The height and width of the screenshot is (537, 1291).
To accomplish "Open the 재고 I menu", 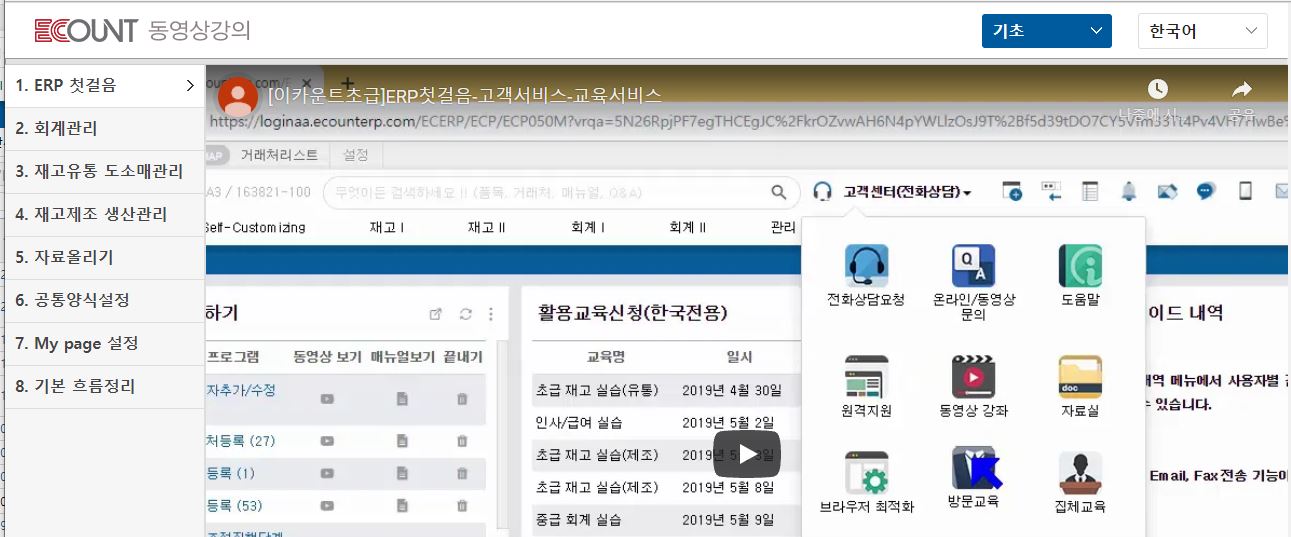I will pyautogui.click(x=387, y=227).
